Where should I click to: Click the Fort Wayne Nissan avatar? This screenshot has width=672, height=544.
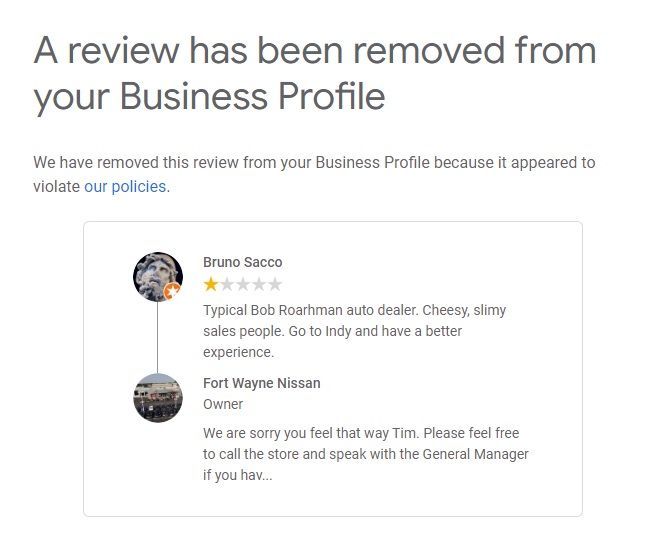coord(157,397)
